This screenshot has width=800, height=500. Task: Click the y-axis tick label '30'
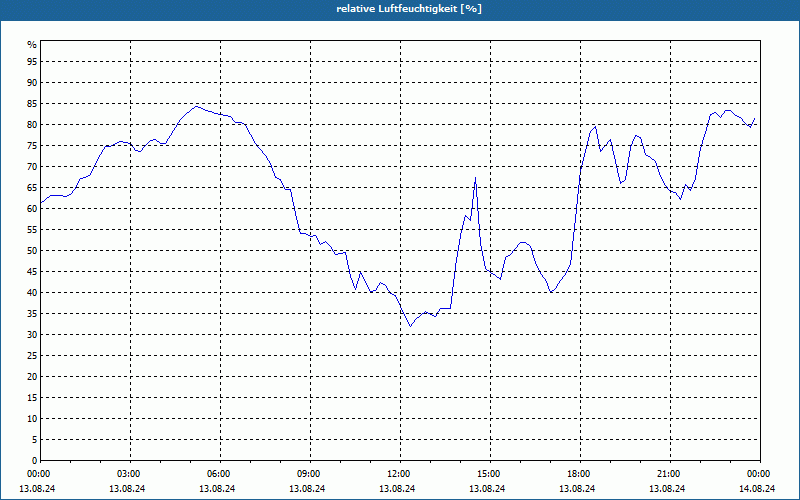32,334
